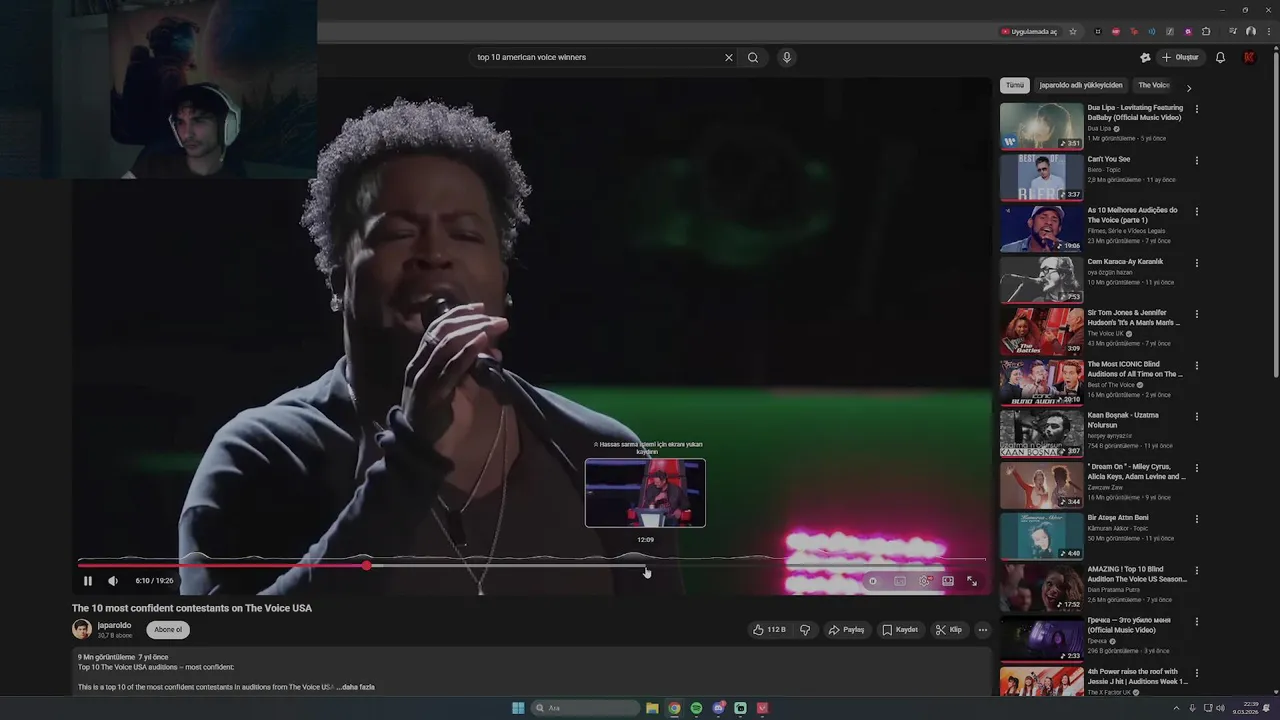
Task: Clear the search box with the X
Action: 729,57
